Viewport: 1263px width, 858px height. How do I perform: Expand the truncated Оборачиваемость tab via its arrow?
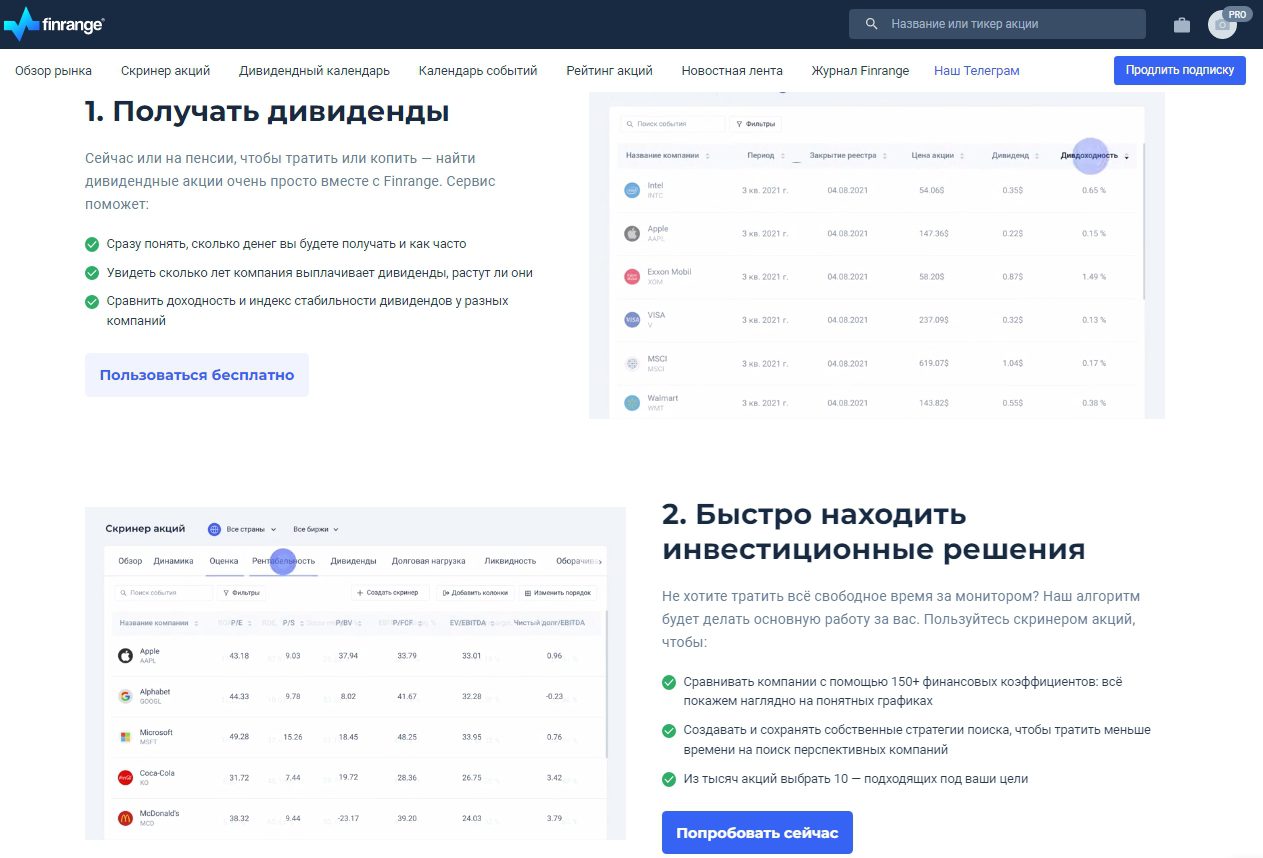(598, 561)
